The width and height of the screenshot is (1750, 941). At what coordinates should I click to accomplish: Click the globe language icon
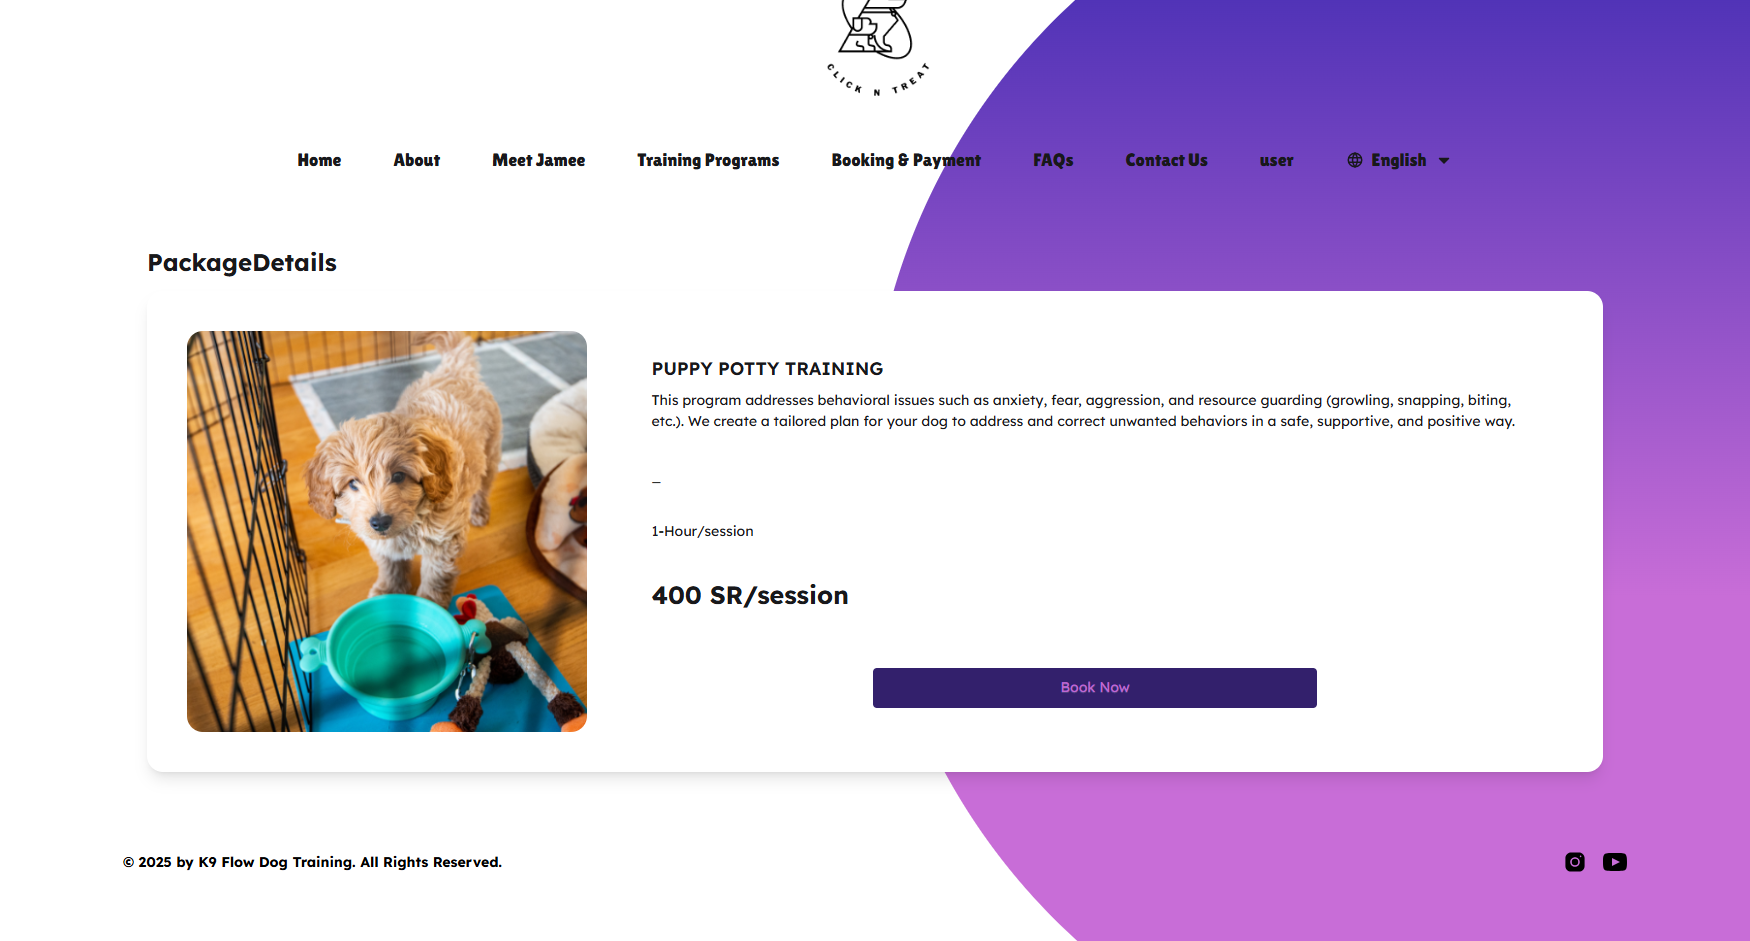coord(1354,160)
